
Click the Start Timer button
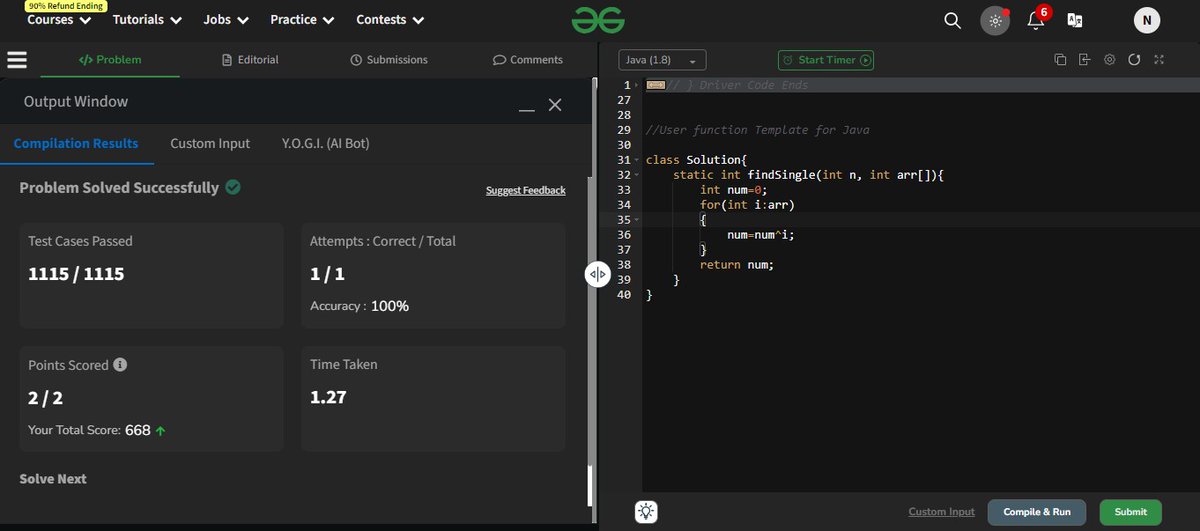click(826, 60)
